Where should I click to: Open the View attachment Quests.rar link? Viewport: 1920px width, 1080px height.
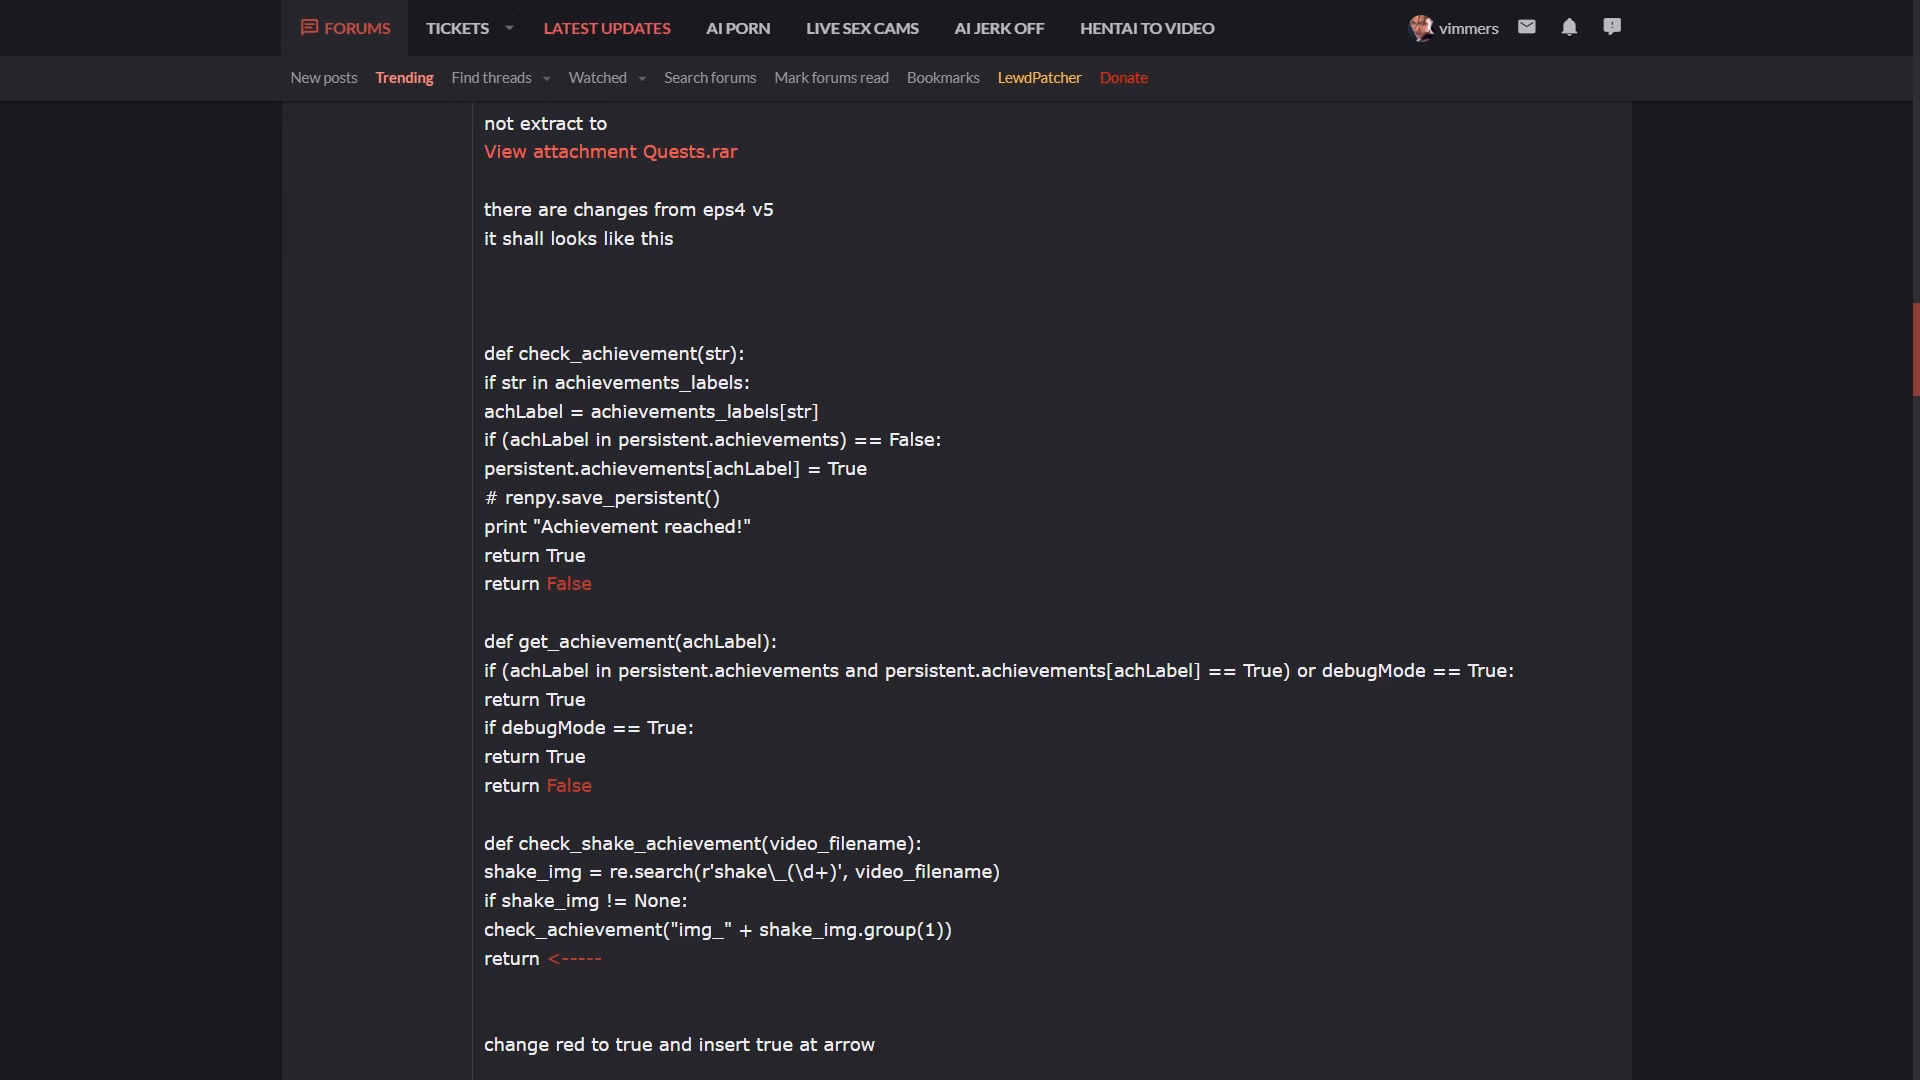pos(610,152)
